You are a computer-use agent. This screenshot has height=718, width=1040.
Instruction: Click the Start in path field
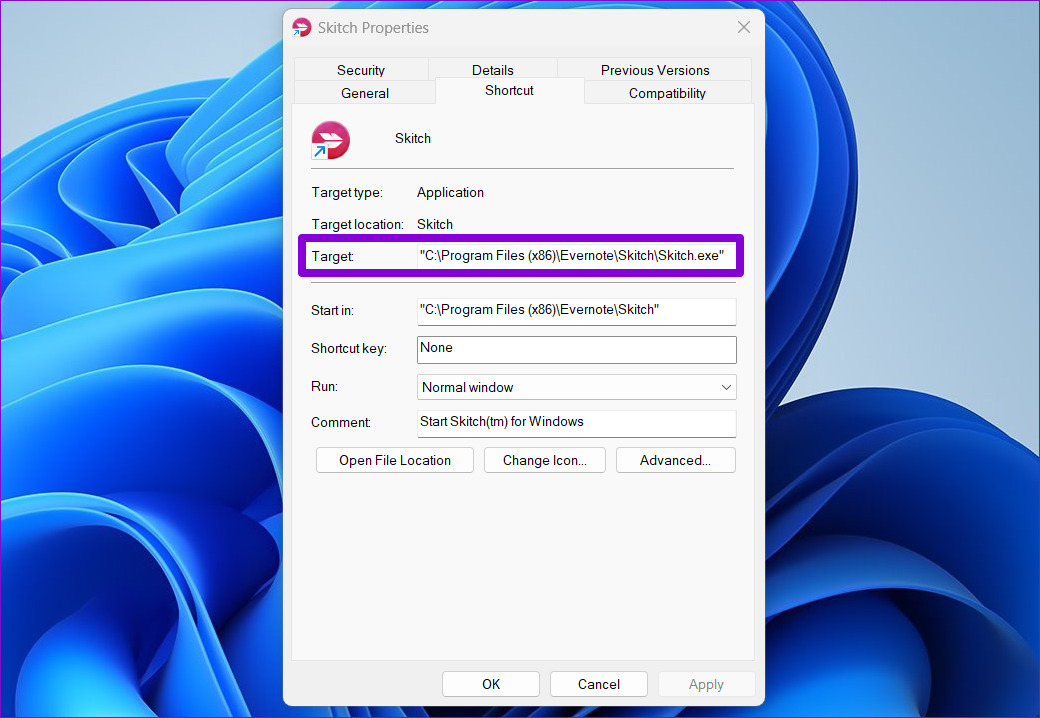pyautogui.click(x=576, y=312)
